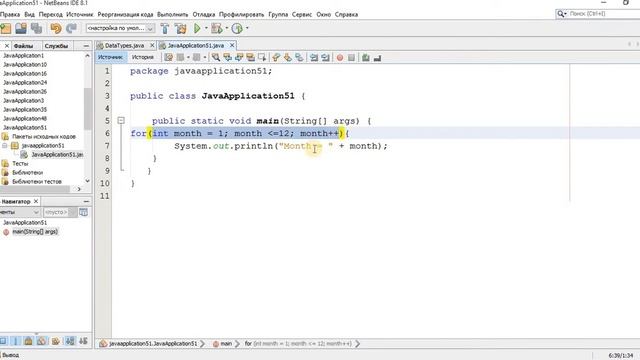
Task: Open Javadoc window icon in Navigator
Action: point(83,212)
